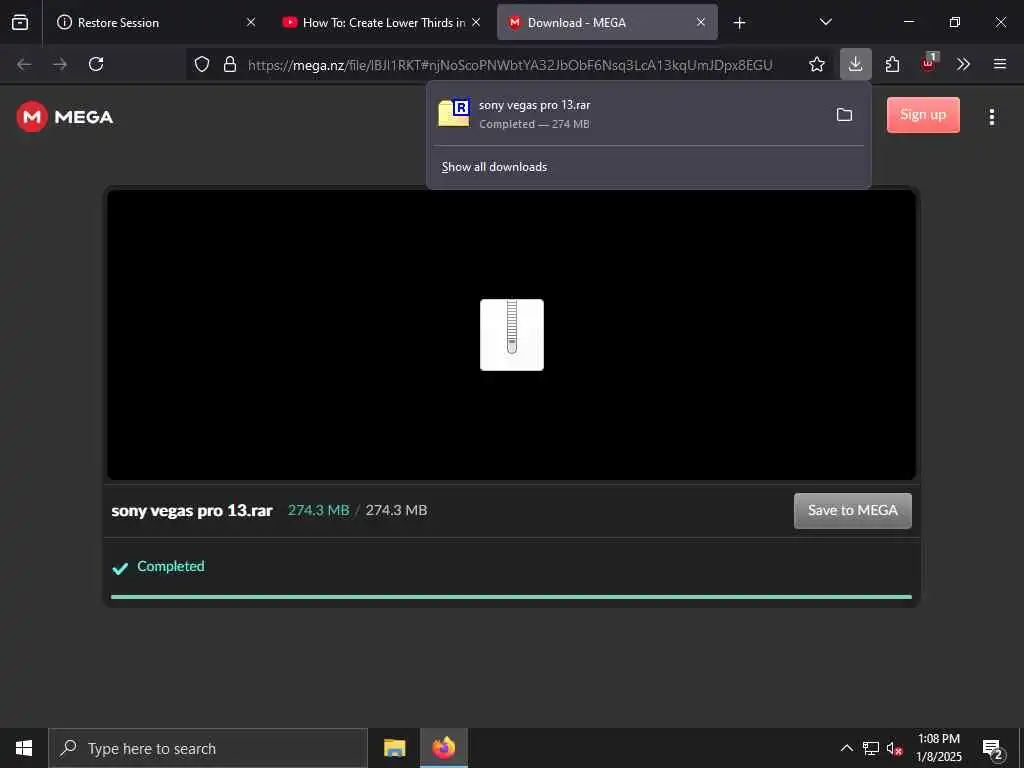Image resolution: width=1024 pixels, height=768 pixels.
Task: Click the sony vegas pro 13.rar file name
Action: pos(192,511)
